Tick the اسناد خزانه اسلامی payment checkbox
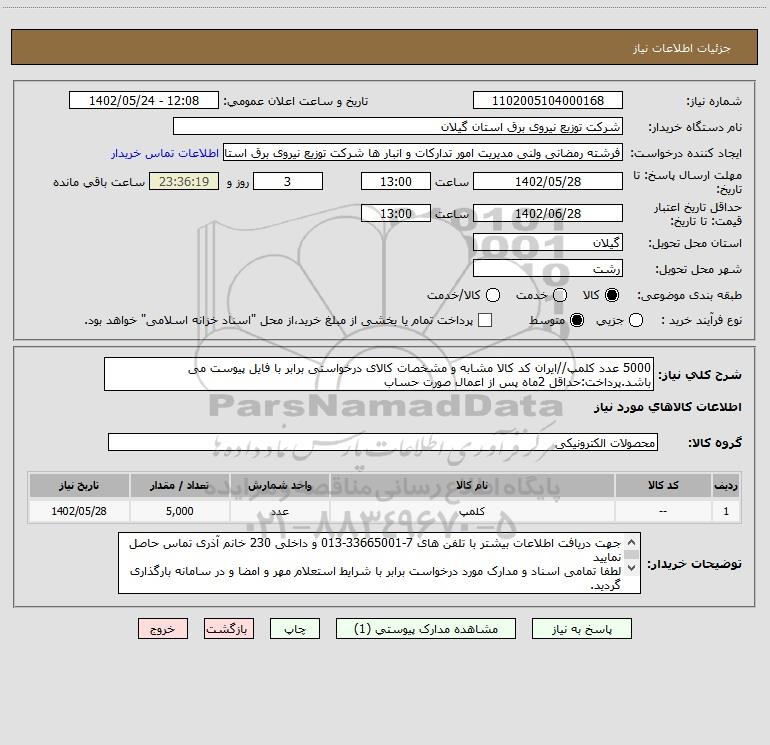 coord(485,320)
